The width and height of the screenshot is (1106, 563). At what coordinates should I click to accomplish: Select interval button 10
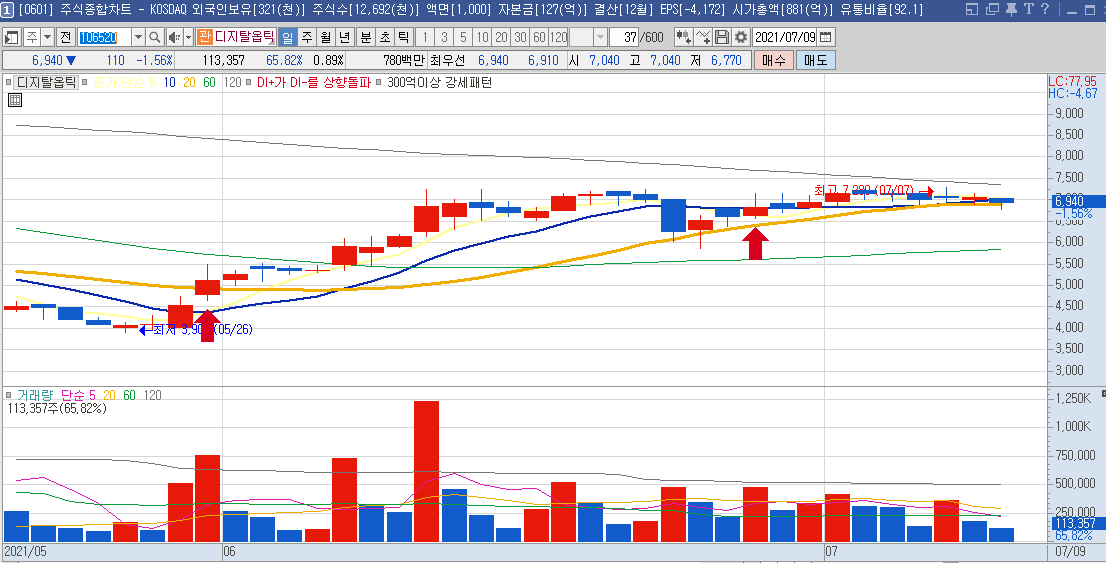pyautogui.click(x=482, y=37)
